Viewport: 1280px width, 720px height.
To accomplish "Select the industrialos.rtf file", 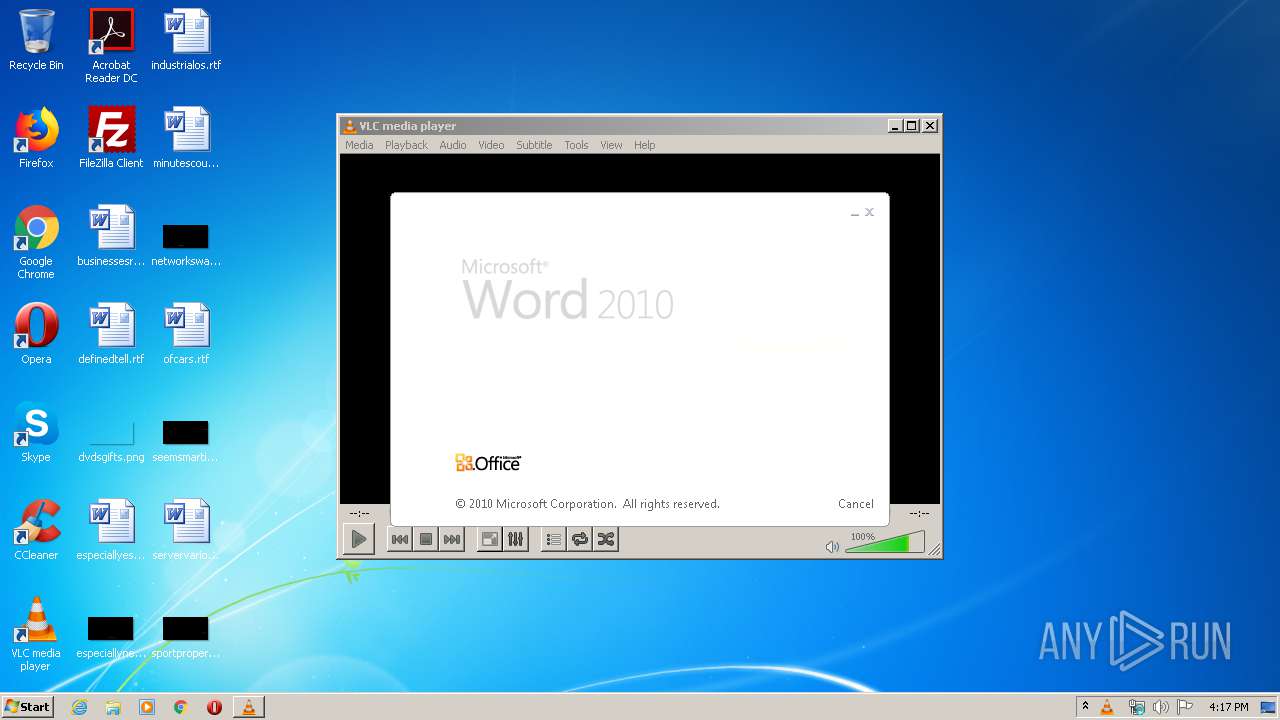I will click(x=186, y=40).
